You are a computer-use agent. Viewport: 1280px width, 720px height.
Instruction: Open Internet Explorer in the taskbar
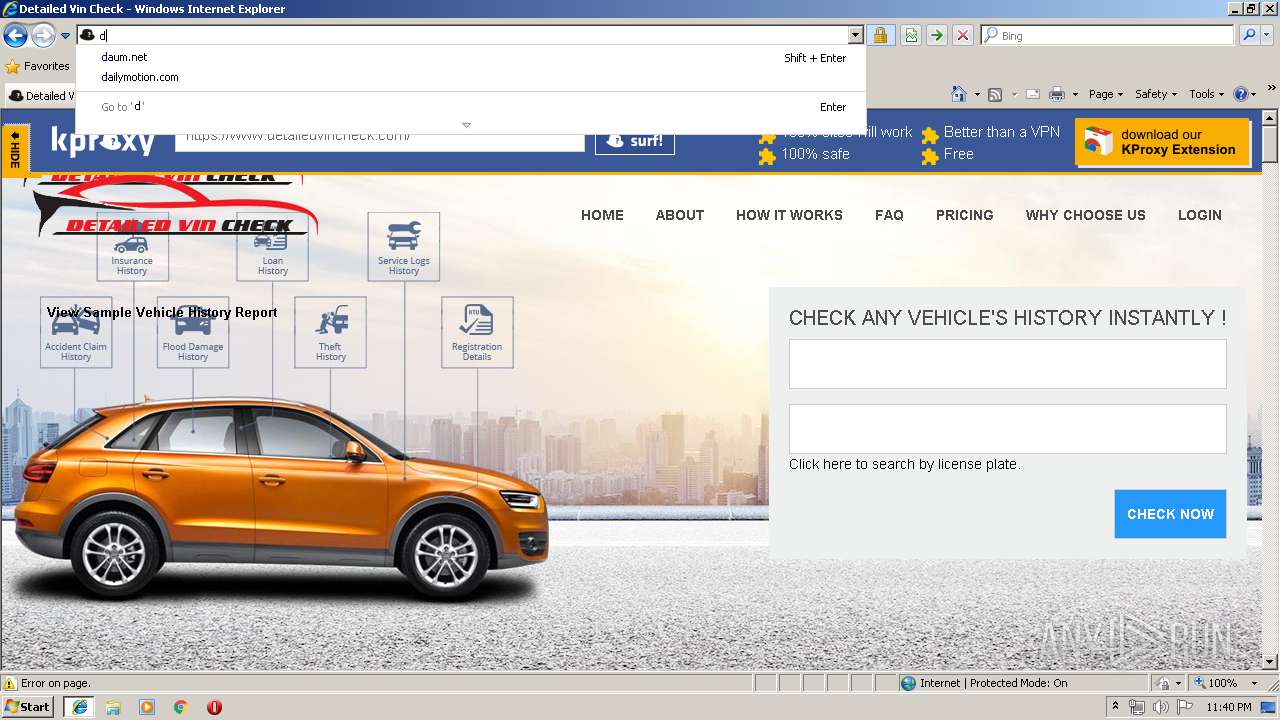tap(79, 707)
